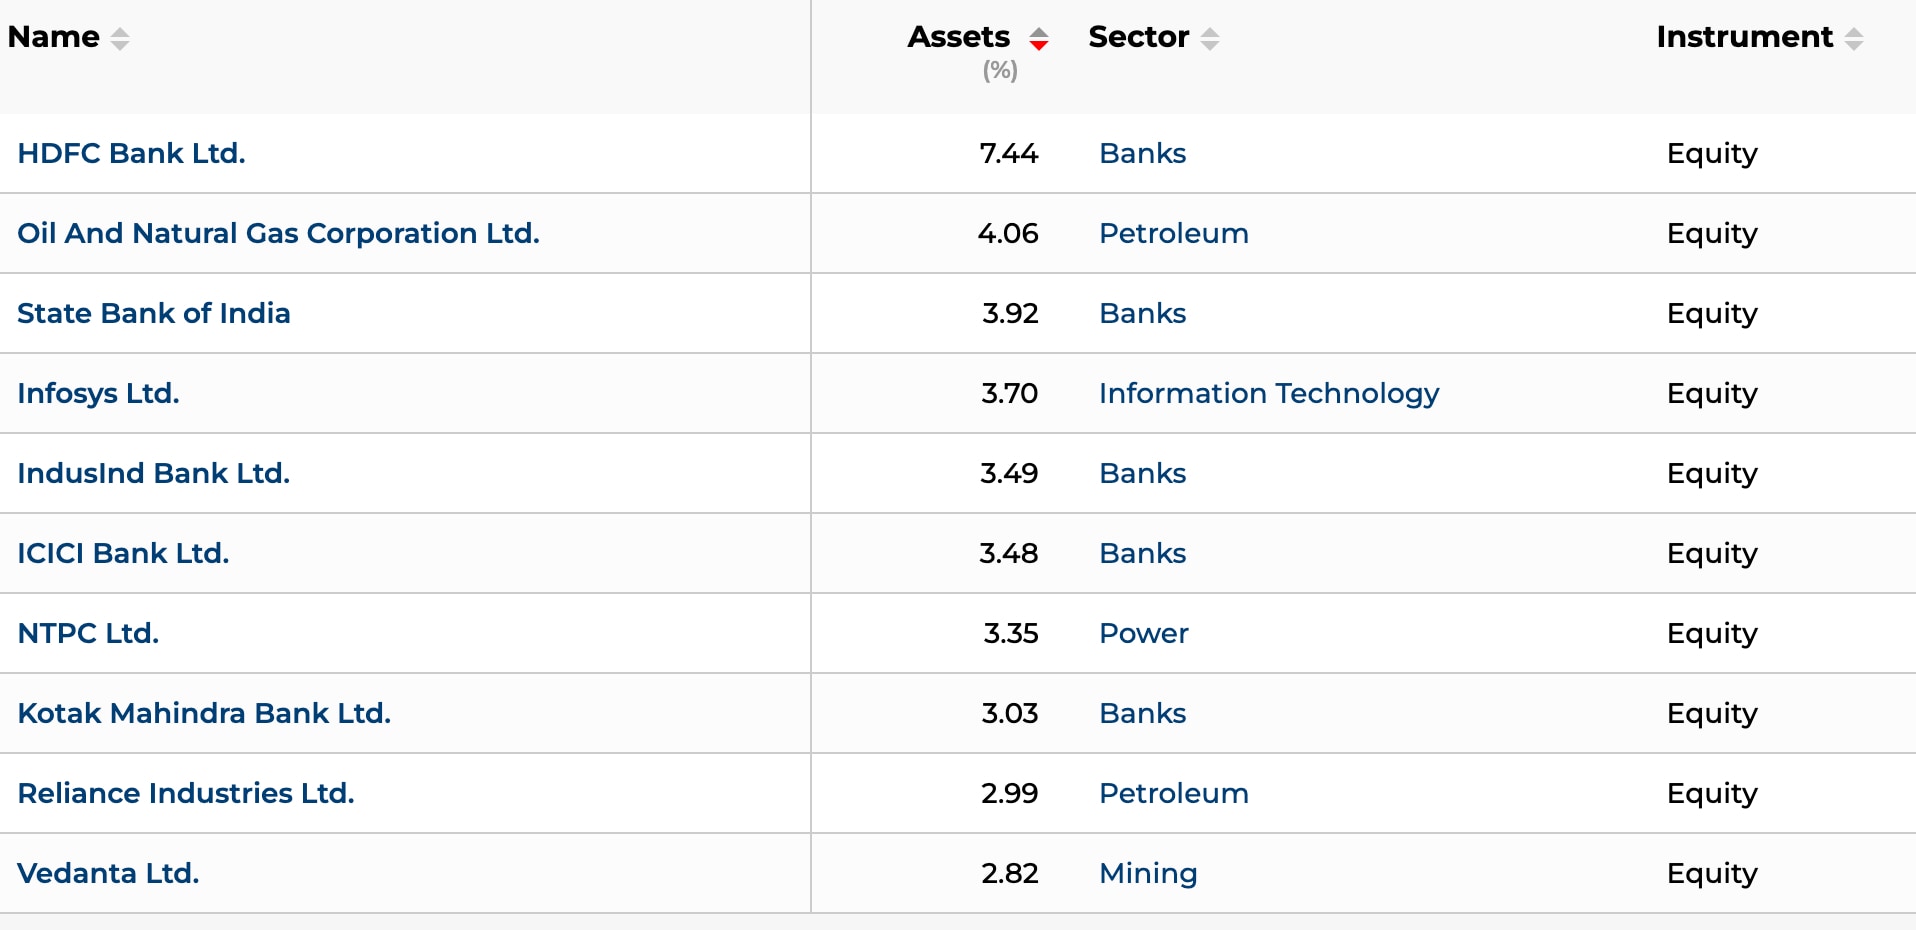Open the Infosys Ltd. holding page
The width and height of the screenshot is (1916, 930).
98,393
